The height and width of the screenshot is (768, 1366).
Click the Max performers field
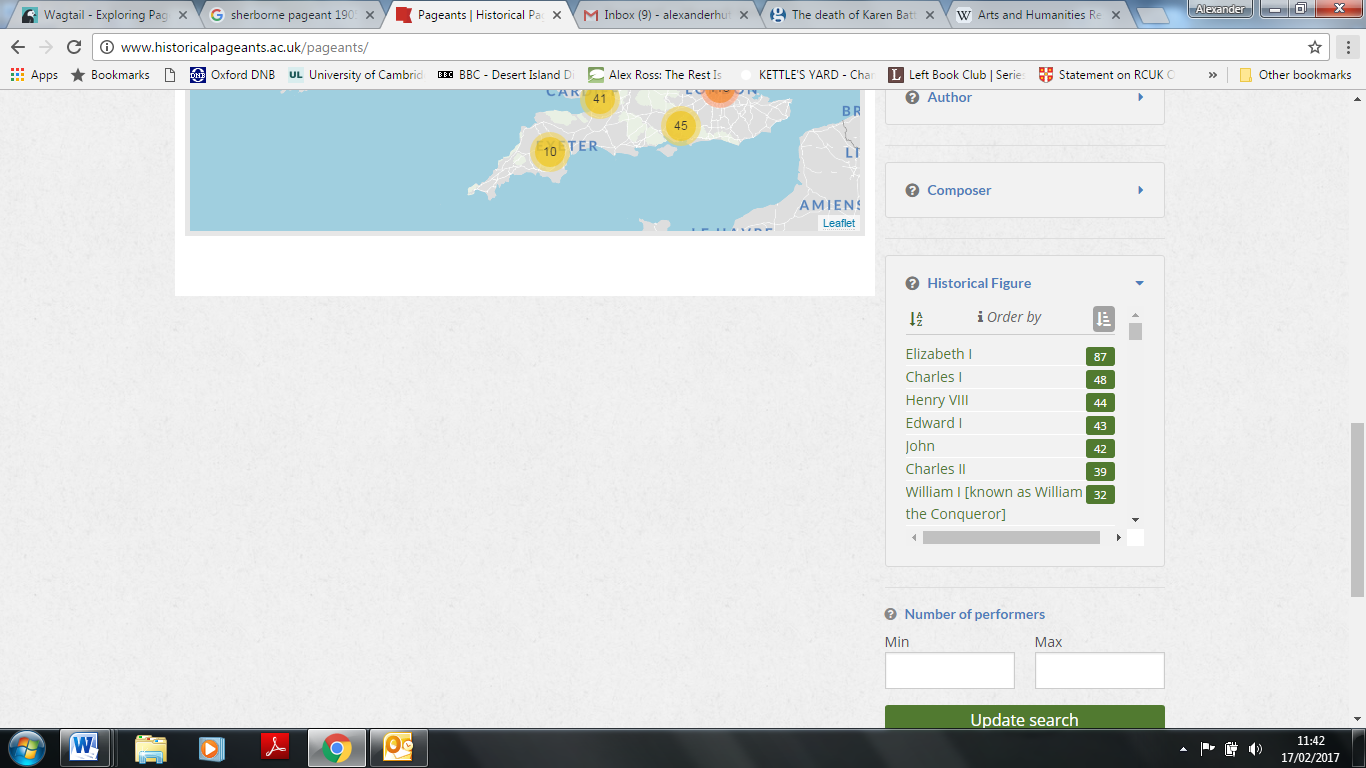[1099, 670]
